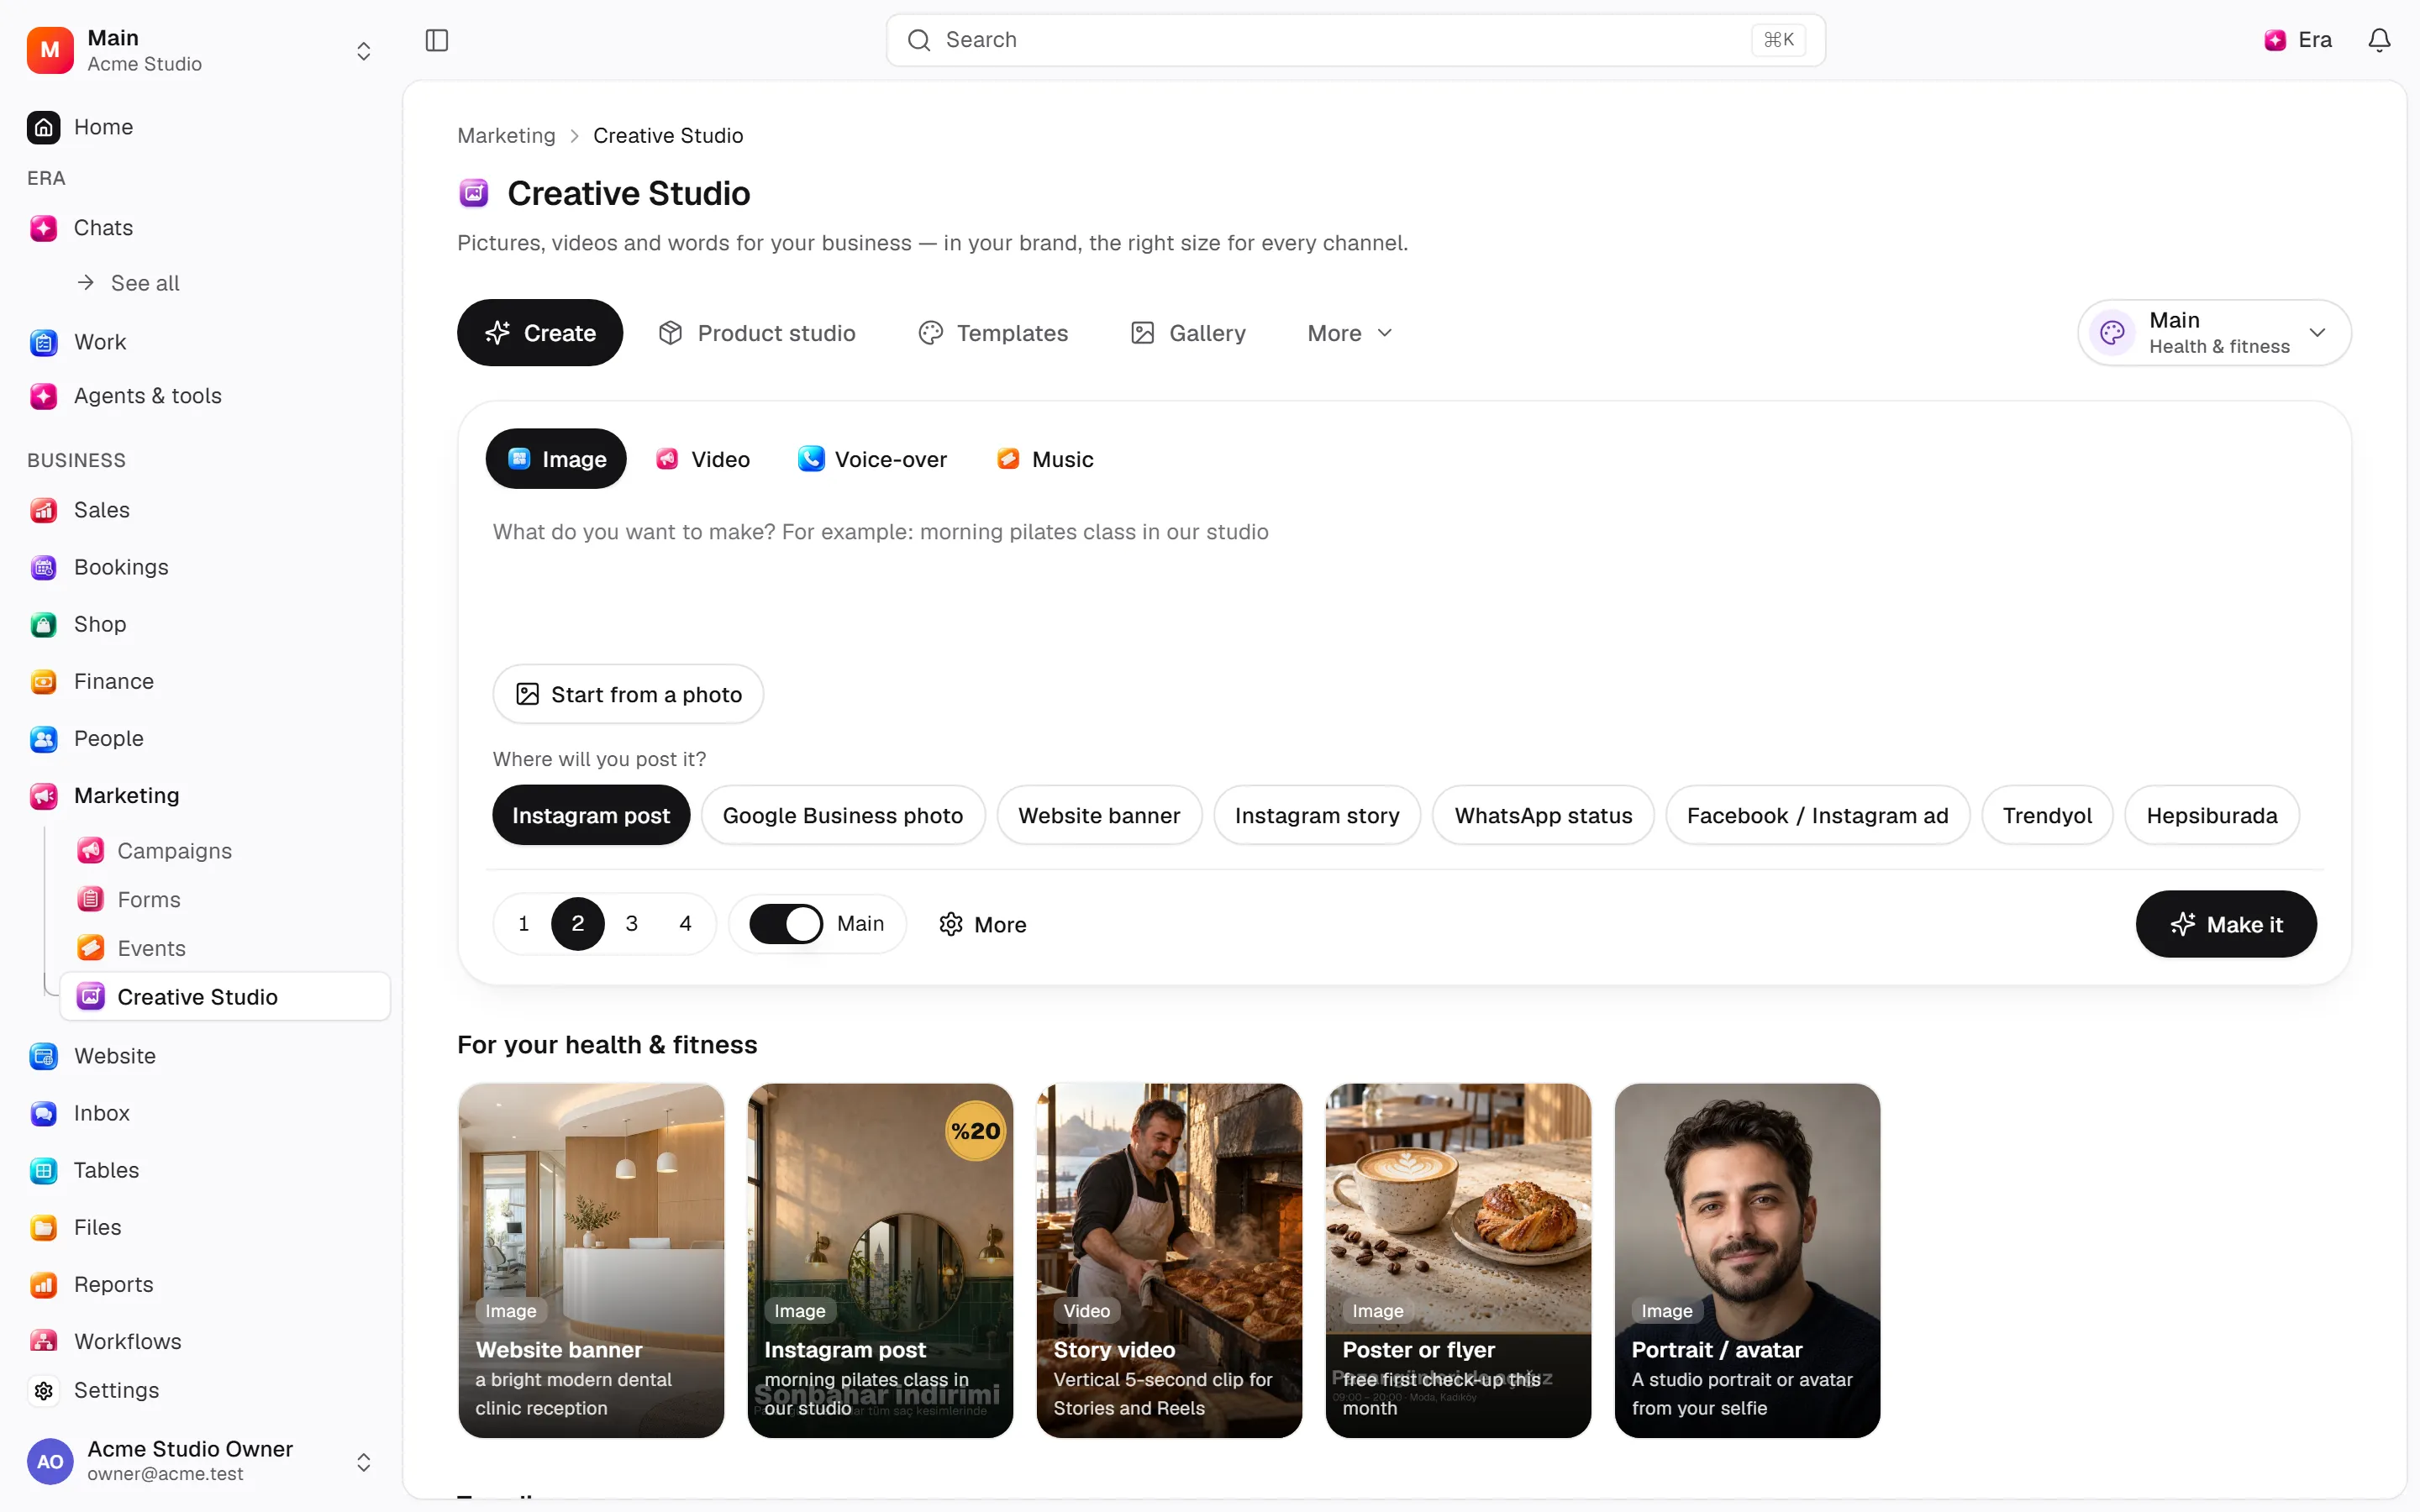2420x1512 pixels.
Task: Click the Marketing breadcrumb link
Action: click(506, 135)
